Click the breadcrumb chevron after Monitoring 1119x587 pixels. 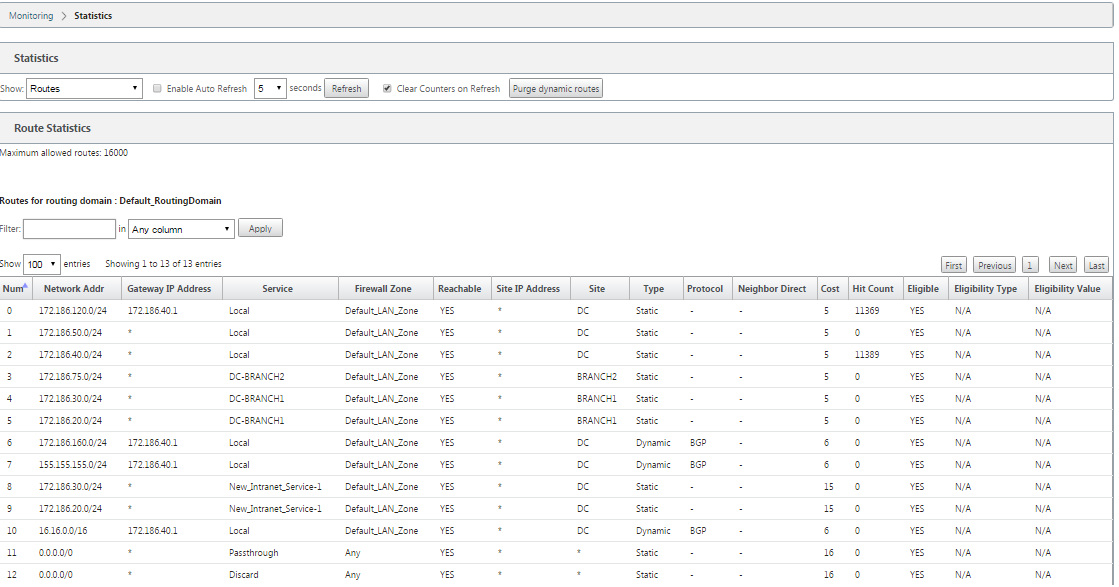click(x=64, y=16)
